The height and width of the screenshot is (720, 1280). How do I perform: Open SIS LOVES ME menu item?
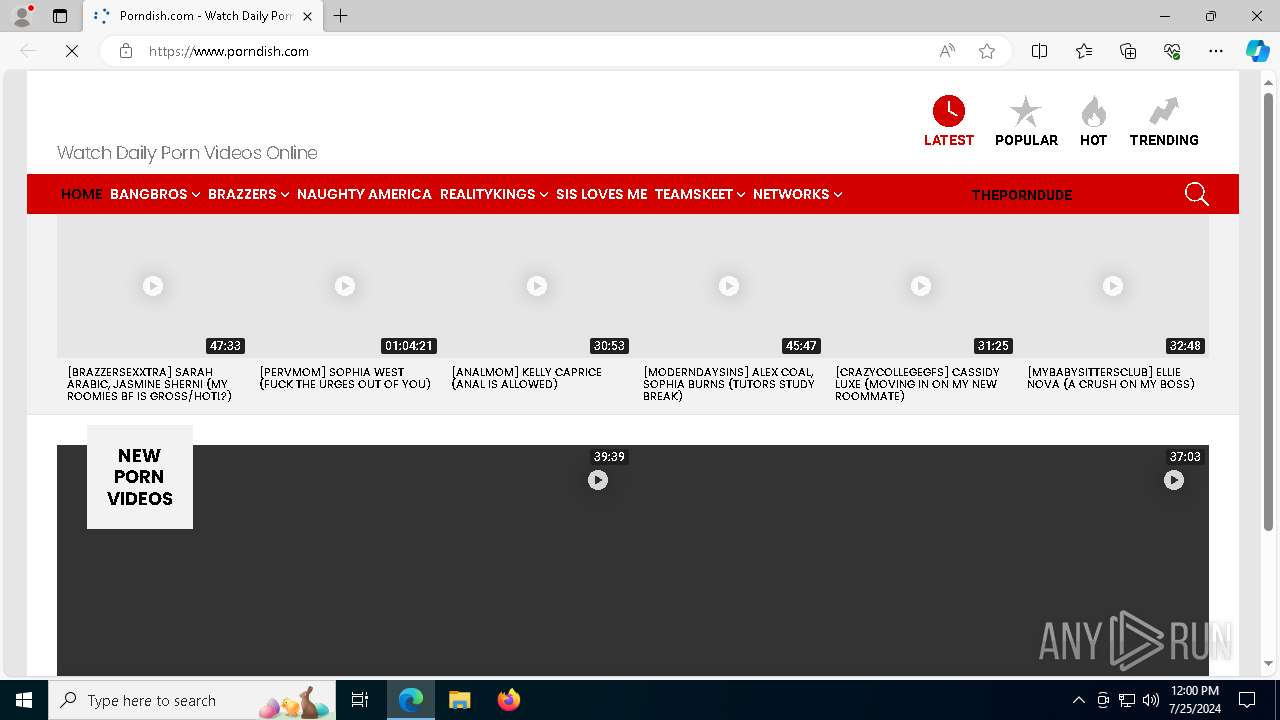(x=602, y=194)
